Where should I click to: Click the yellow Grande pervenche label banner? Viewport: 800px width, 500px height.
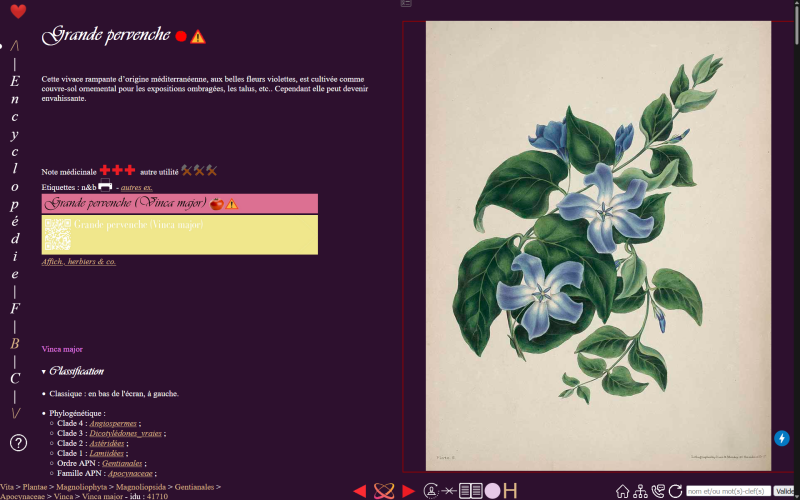click(x=180, y=235)
